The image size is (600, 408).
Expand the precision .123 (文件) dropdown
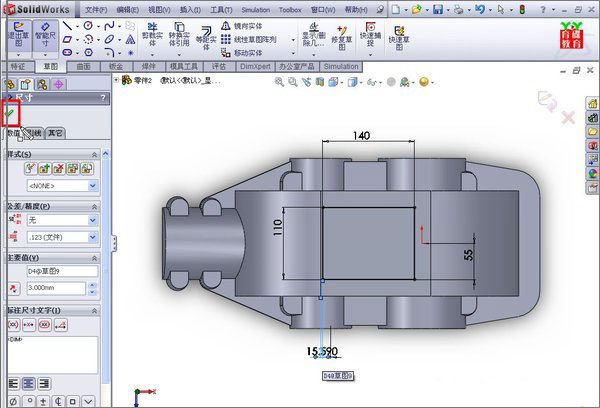[92, 237]
